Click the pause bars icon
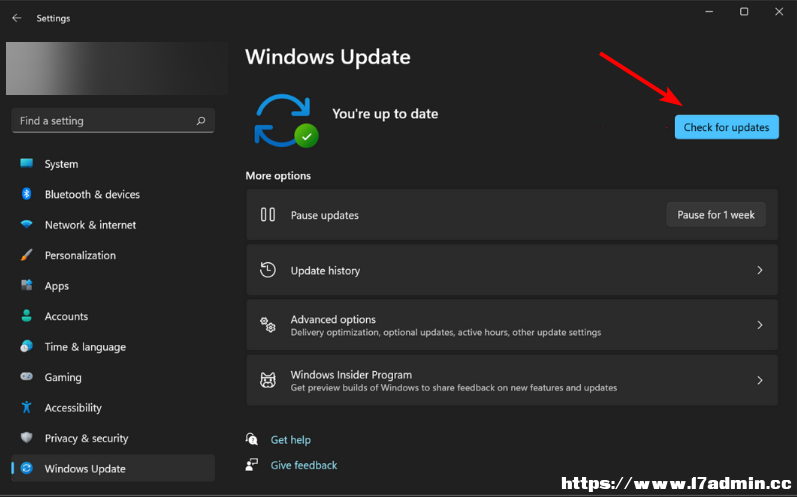Viewport: 797px width, 497px height. coord(268,215)
